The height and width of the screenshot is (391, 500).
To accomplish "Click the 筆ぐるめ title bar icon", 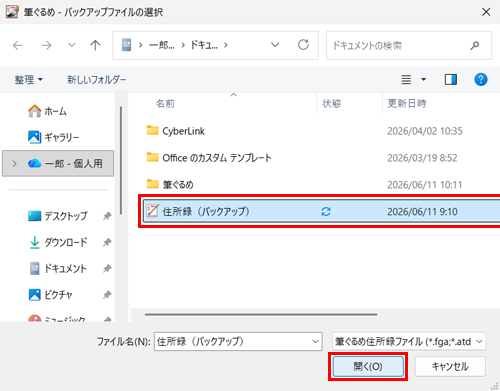I will tap(12, 12).
